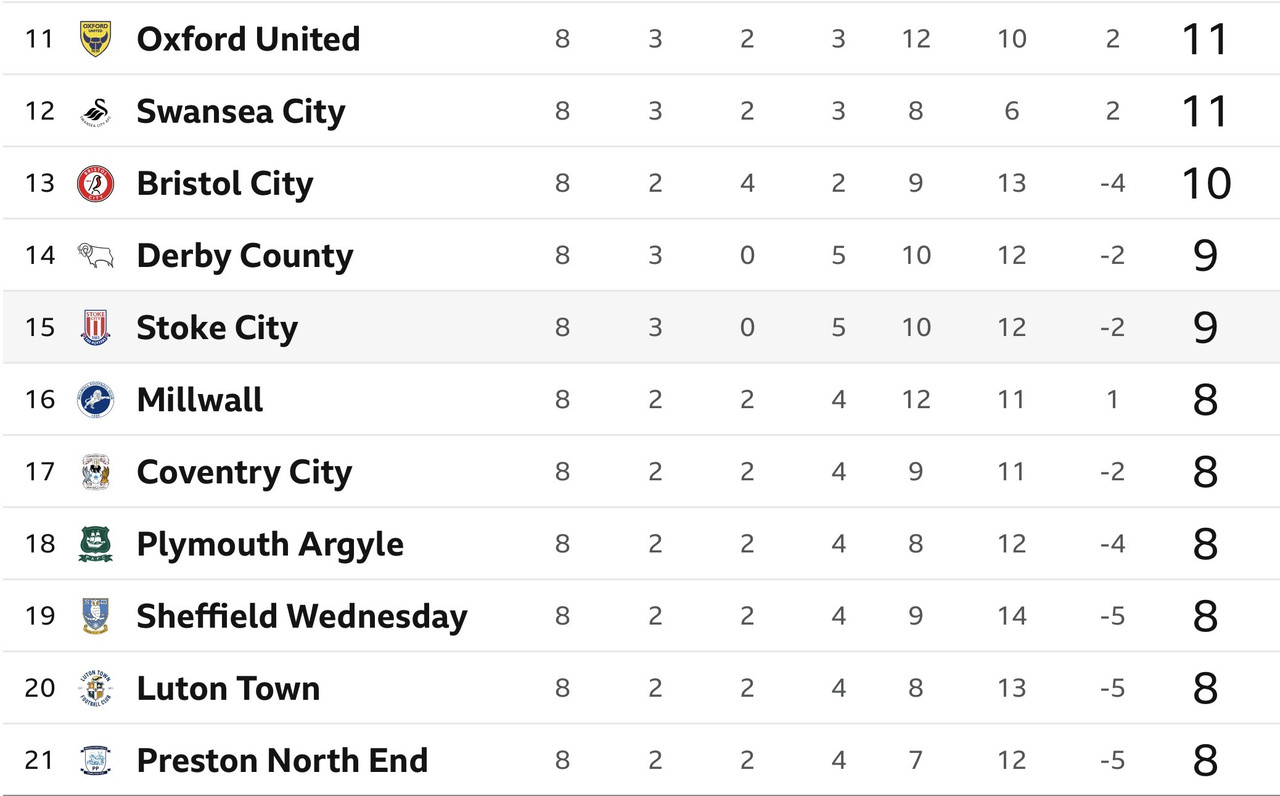Open the Swansea City team page
The image size is (1280, 796).
point(241,111)
